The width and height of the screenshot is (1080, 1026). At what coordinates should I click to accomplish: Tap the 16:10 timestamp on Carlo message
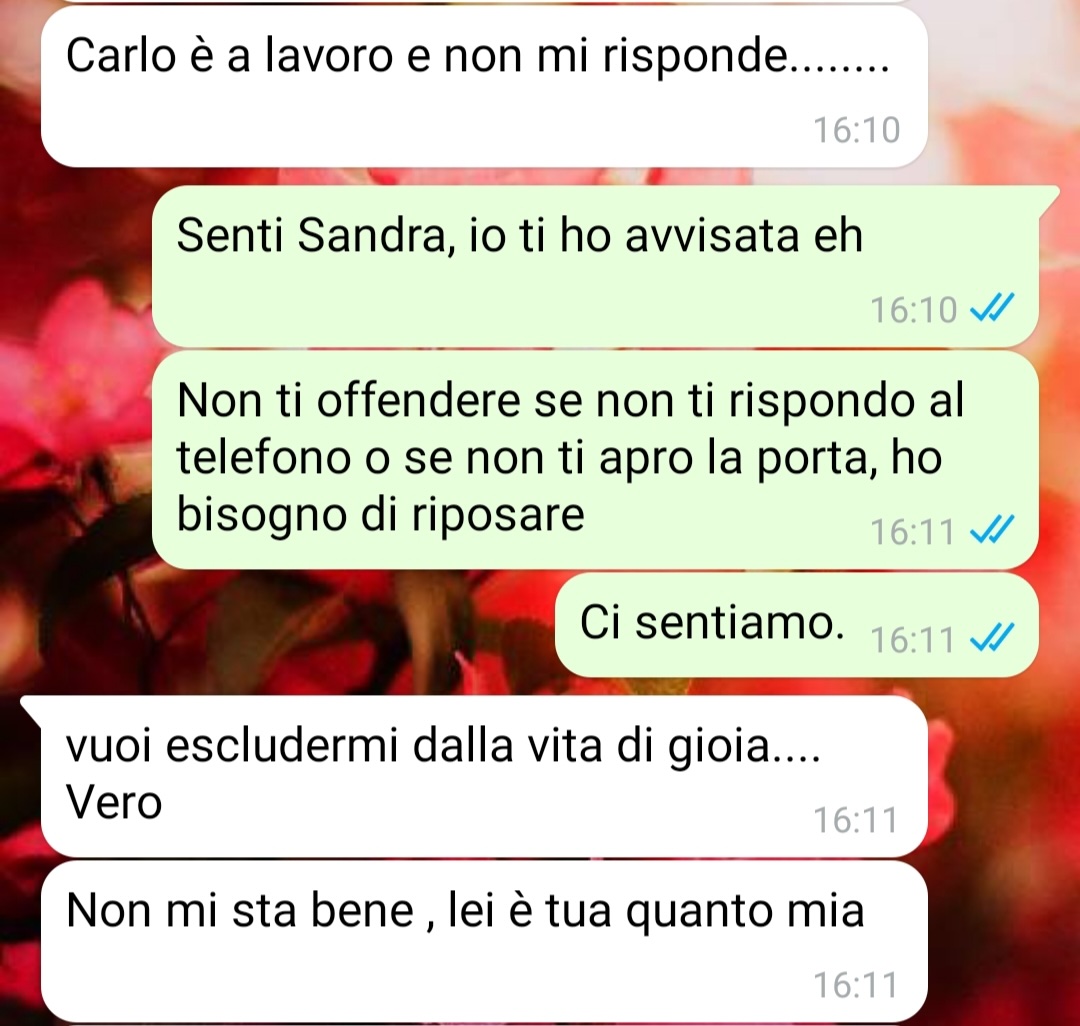click(856, 130)
